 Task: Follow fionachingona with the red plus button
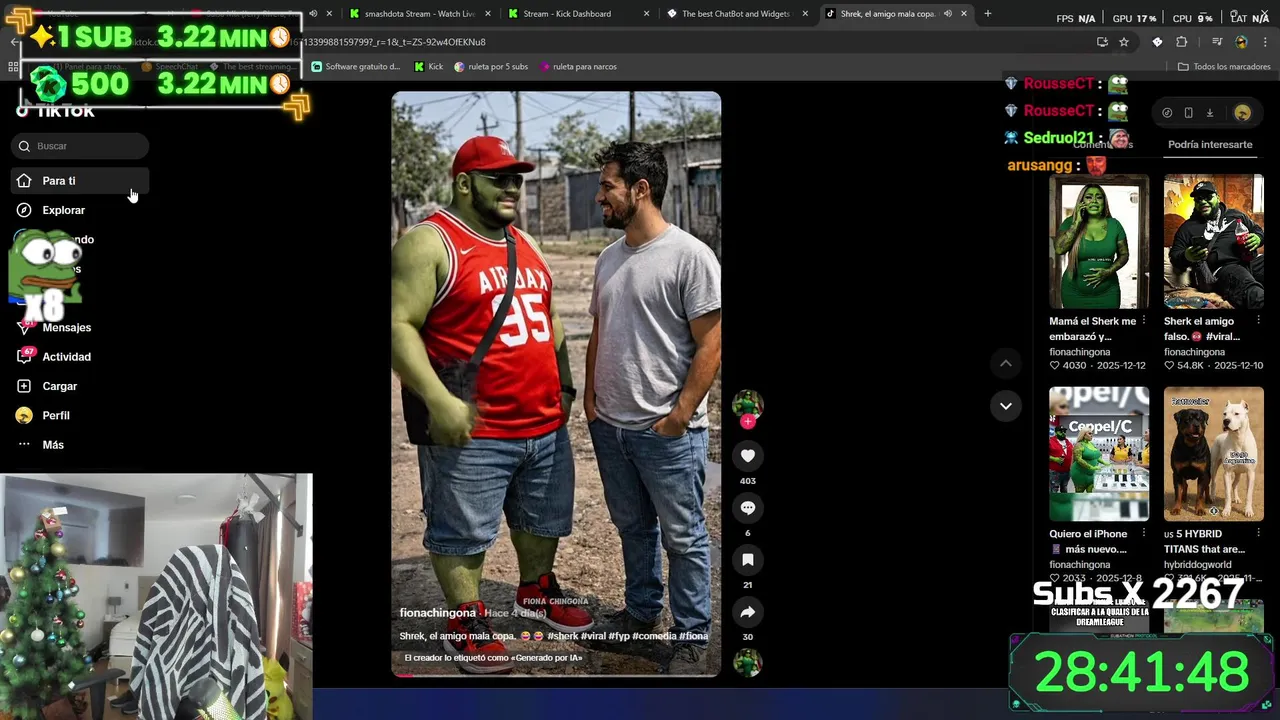(747, 421)
